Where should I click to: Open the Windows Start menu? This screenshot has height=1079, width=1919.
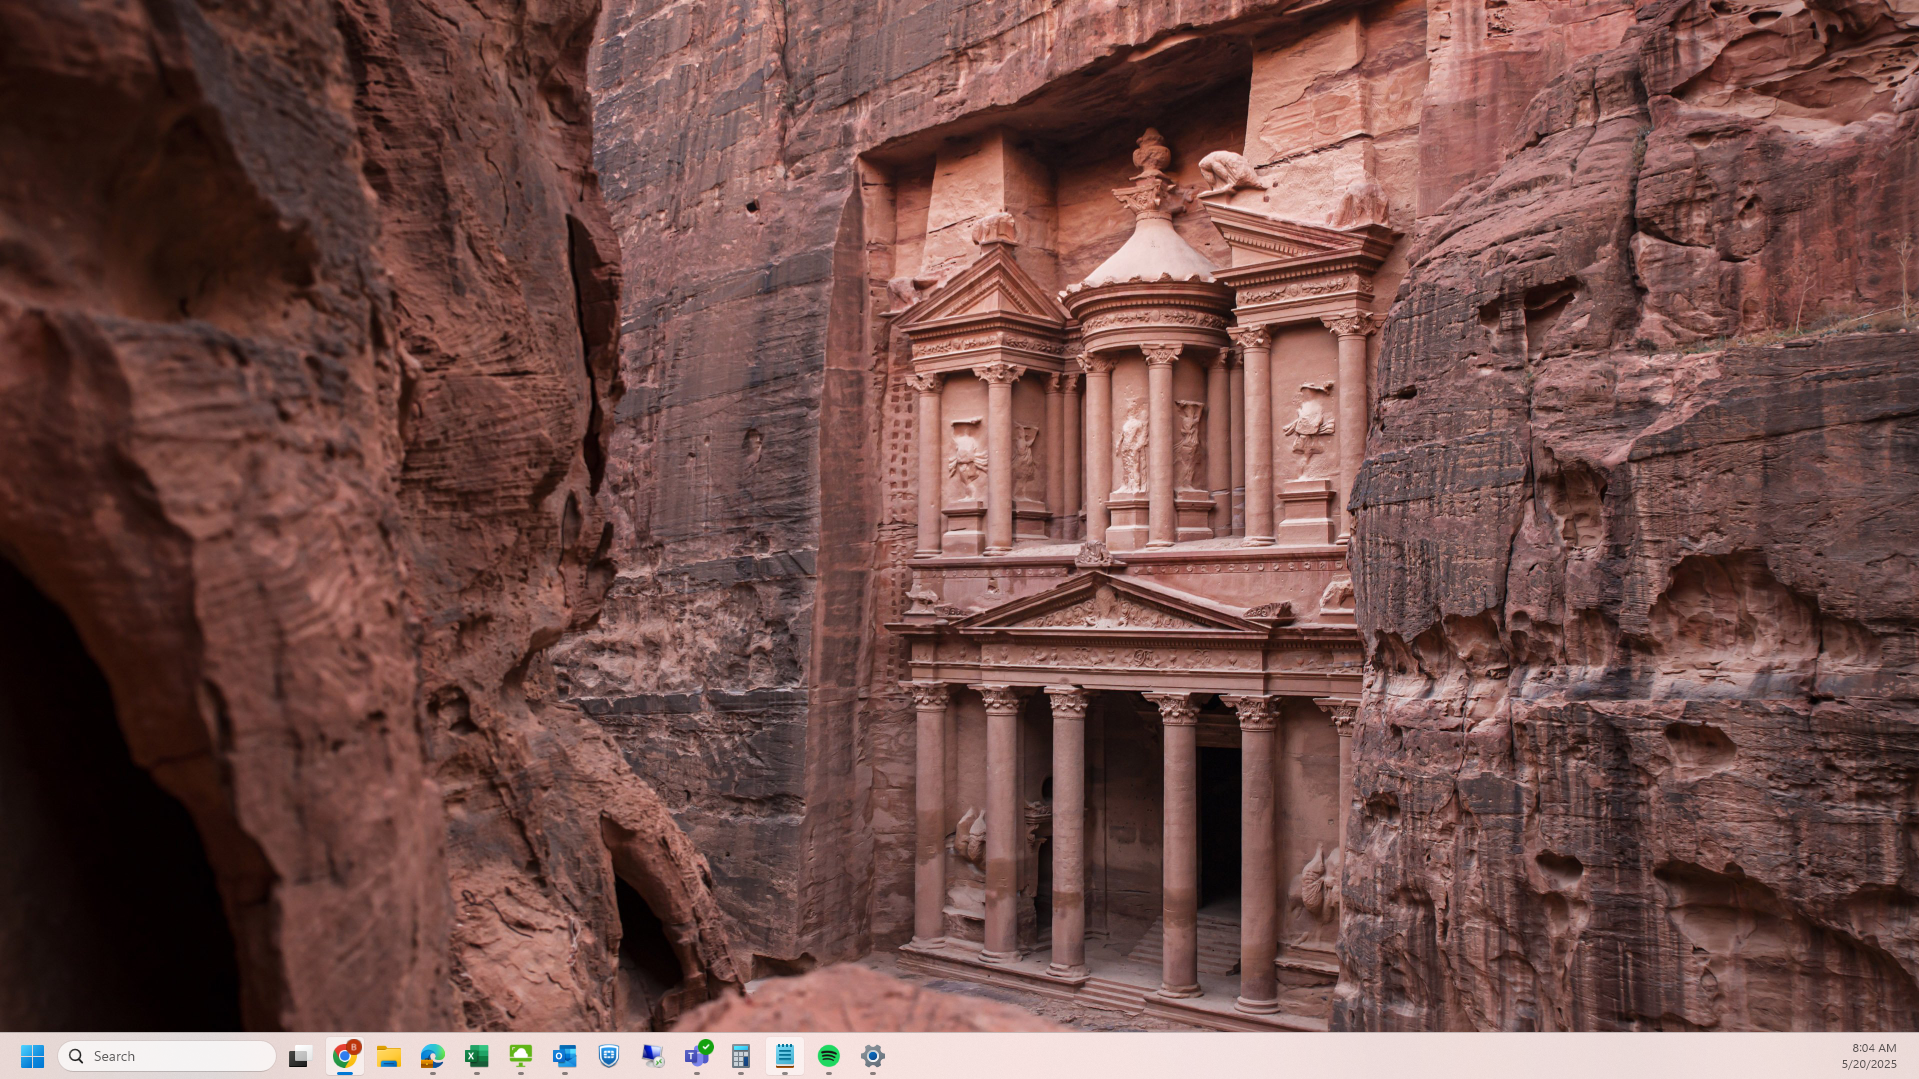(33, 1056)
